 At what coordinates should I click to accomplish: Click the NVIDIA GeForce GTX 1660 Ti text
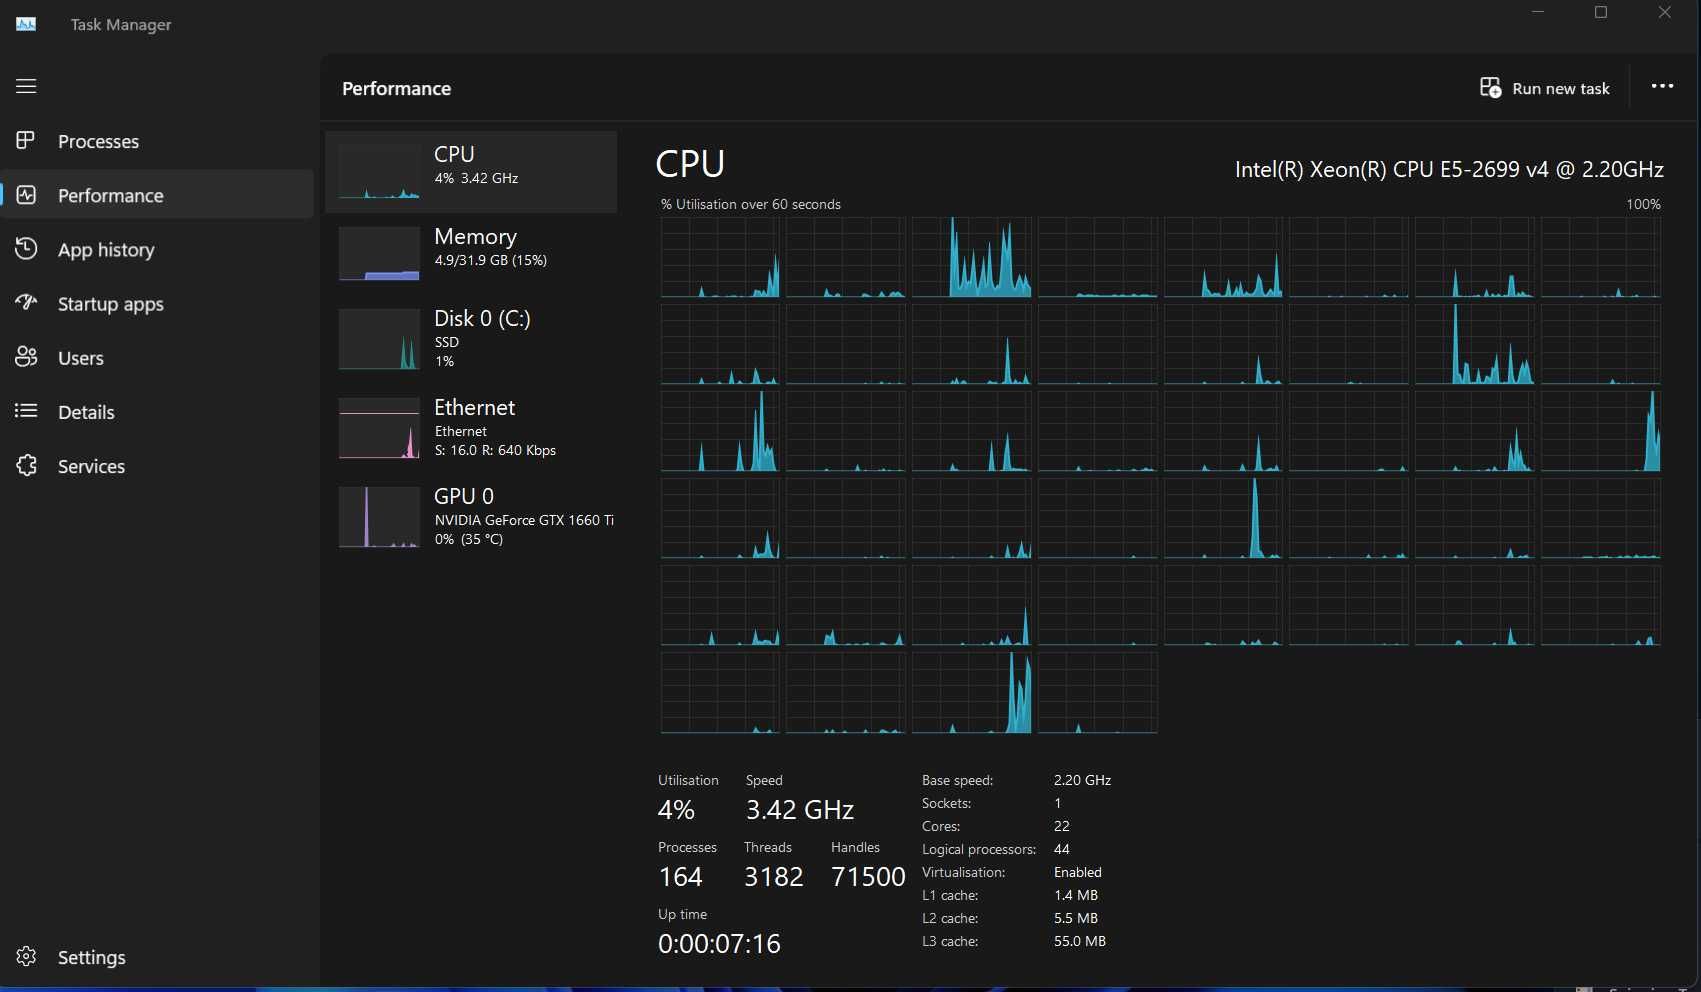[x=524, y=520]
